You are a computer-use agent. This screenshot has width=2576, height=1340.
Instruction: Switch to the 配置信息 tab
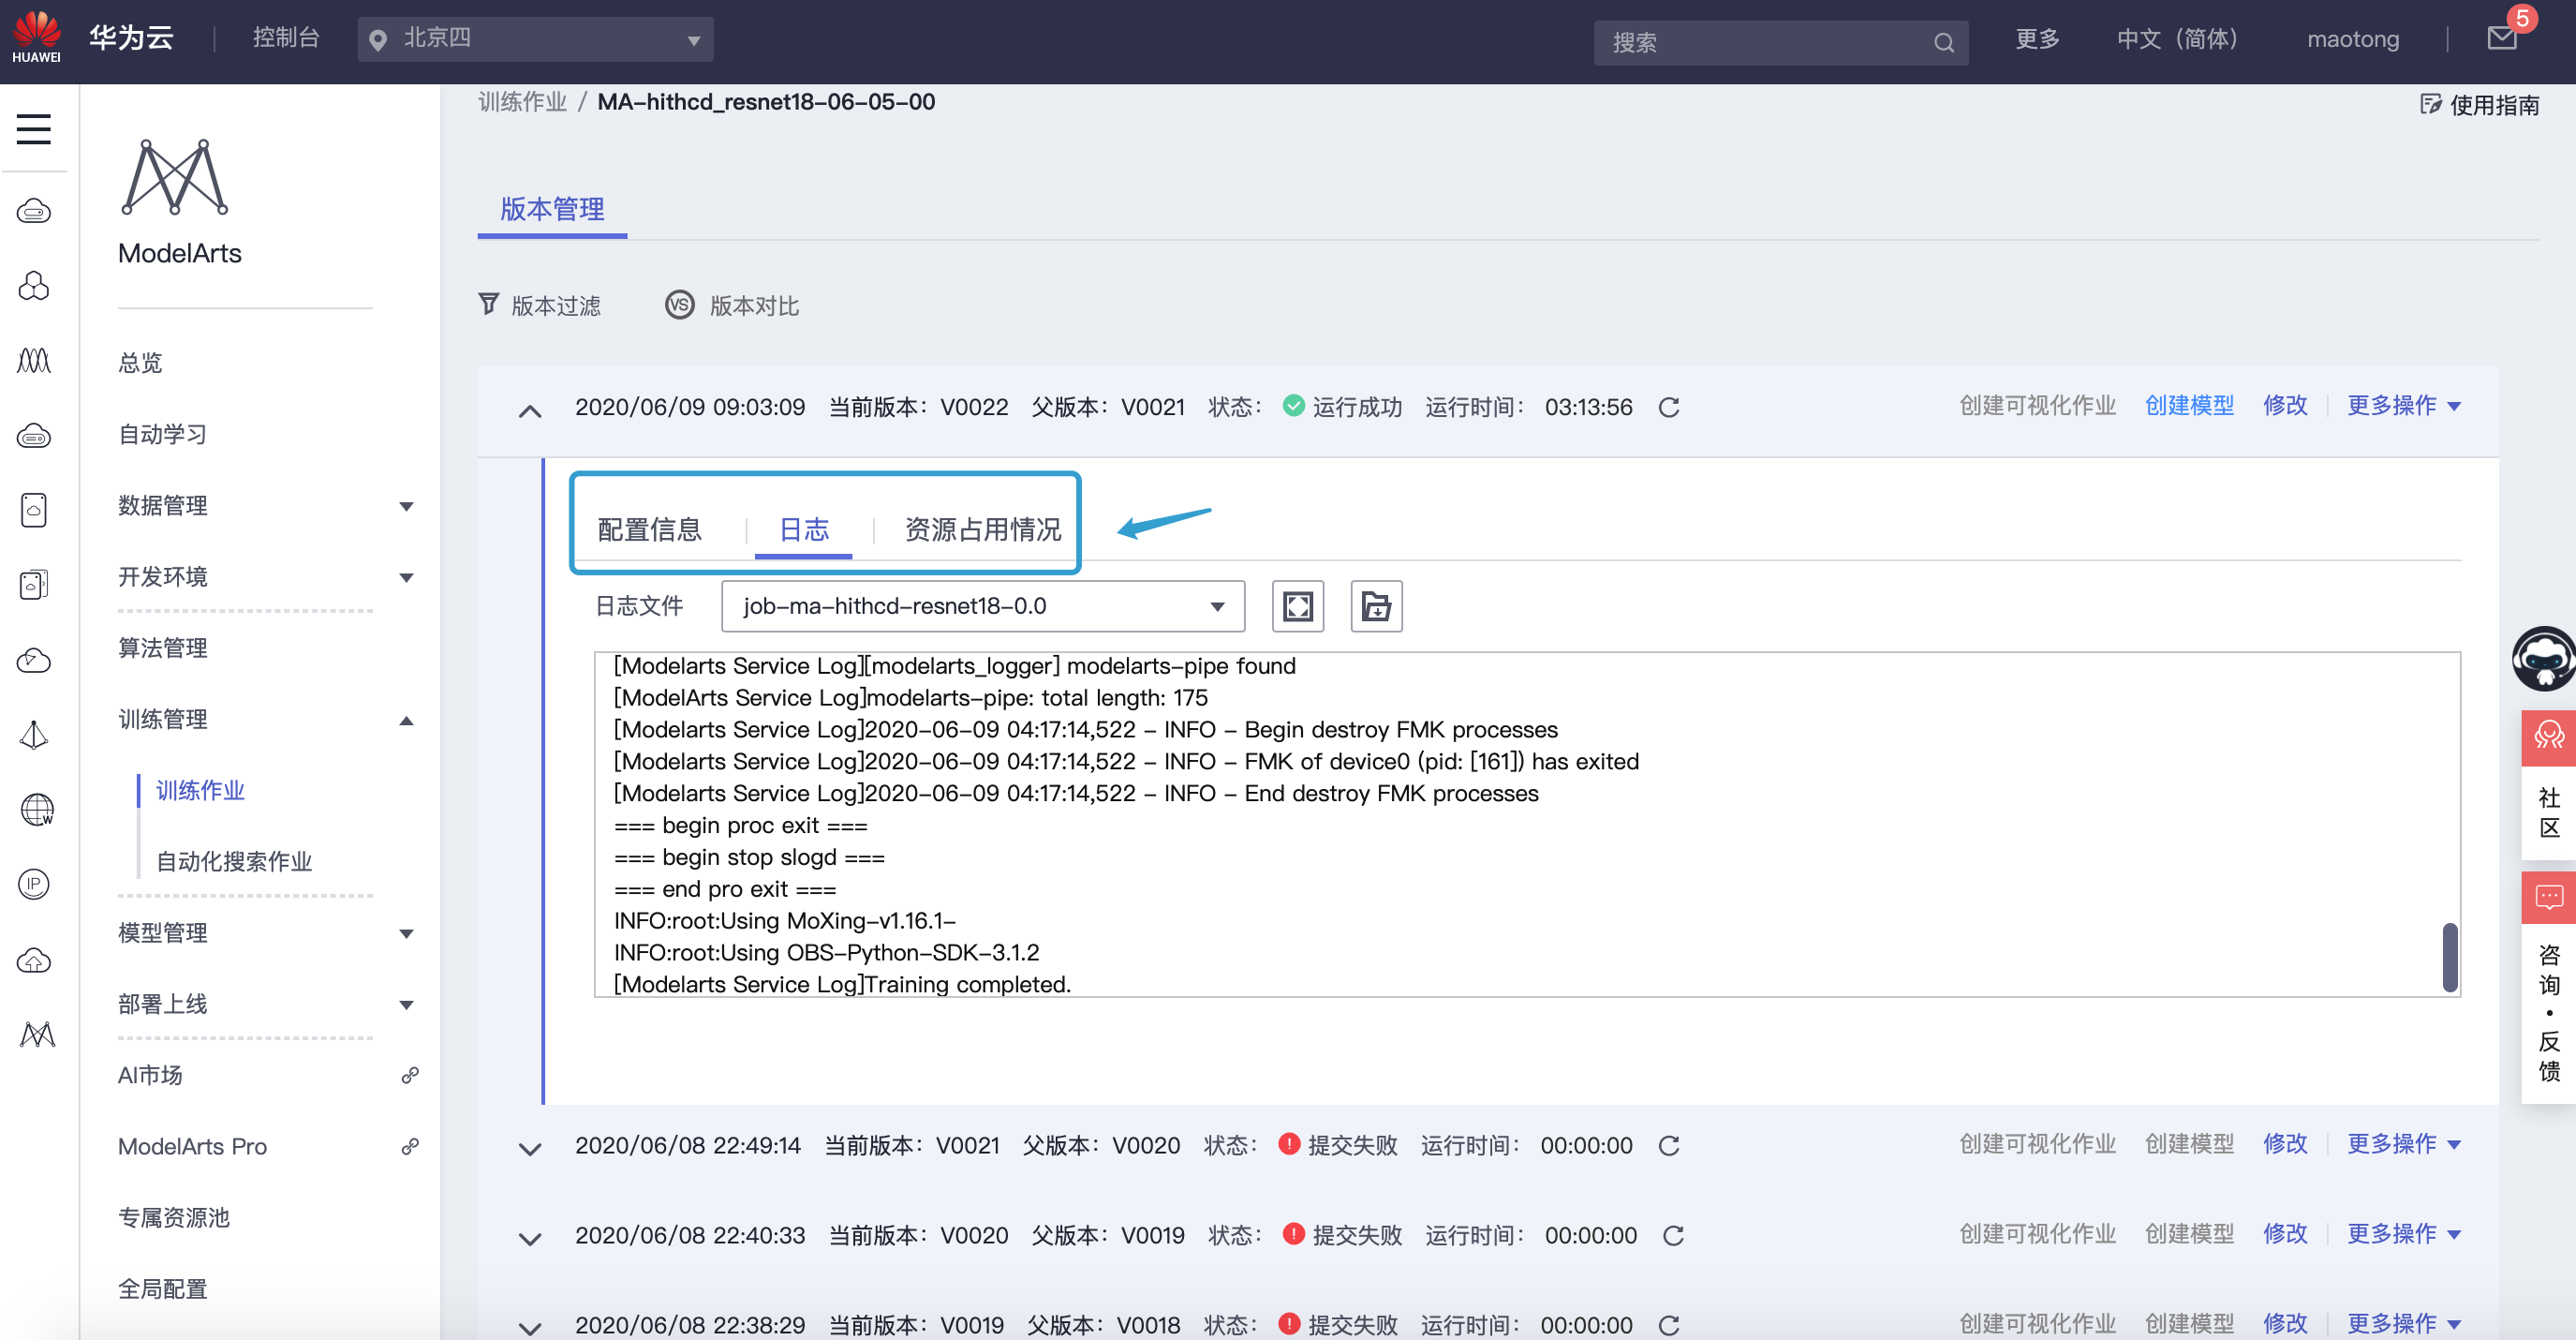[x=650, y=529]
